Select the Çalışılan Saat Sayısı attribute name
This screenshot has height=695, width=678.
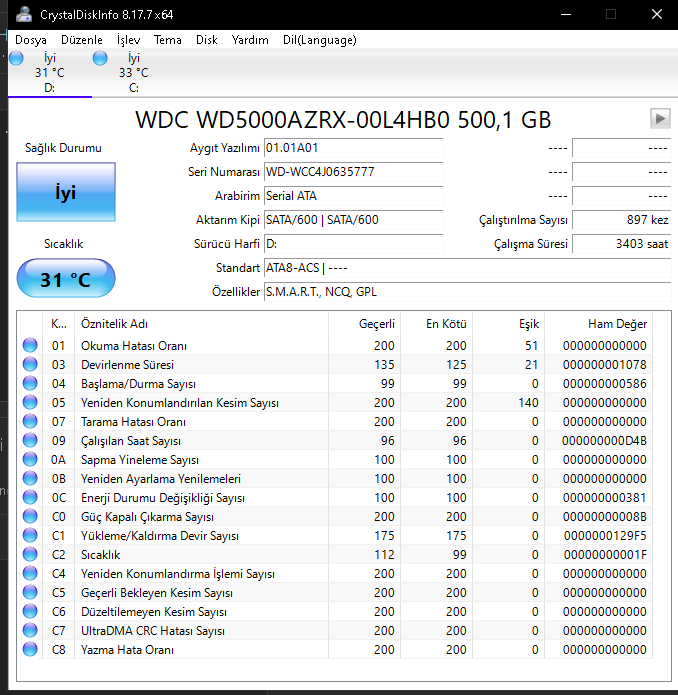[131, 441]
